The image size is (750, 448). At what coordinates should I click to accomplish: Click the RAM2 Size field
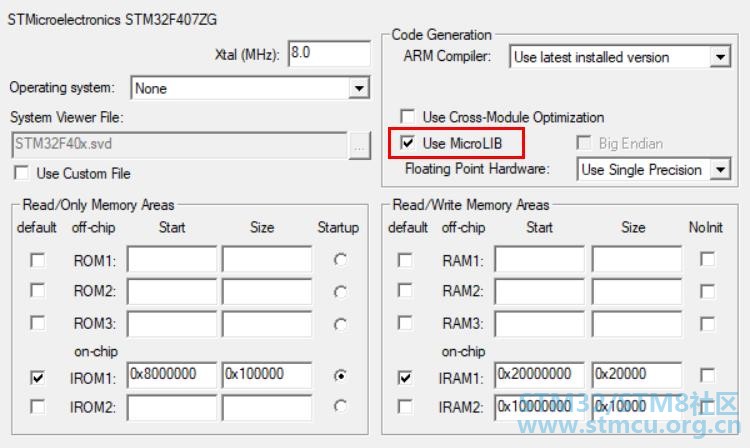(637, 292)
